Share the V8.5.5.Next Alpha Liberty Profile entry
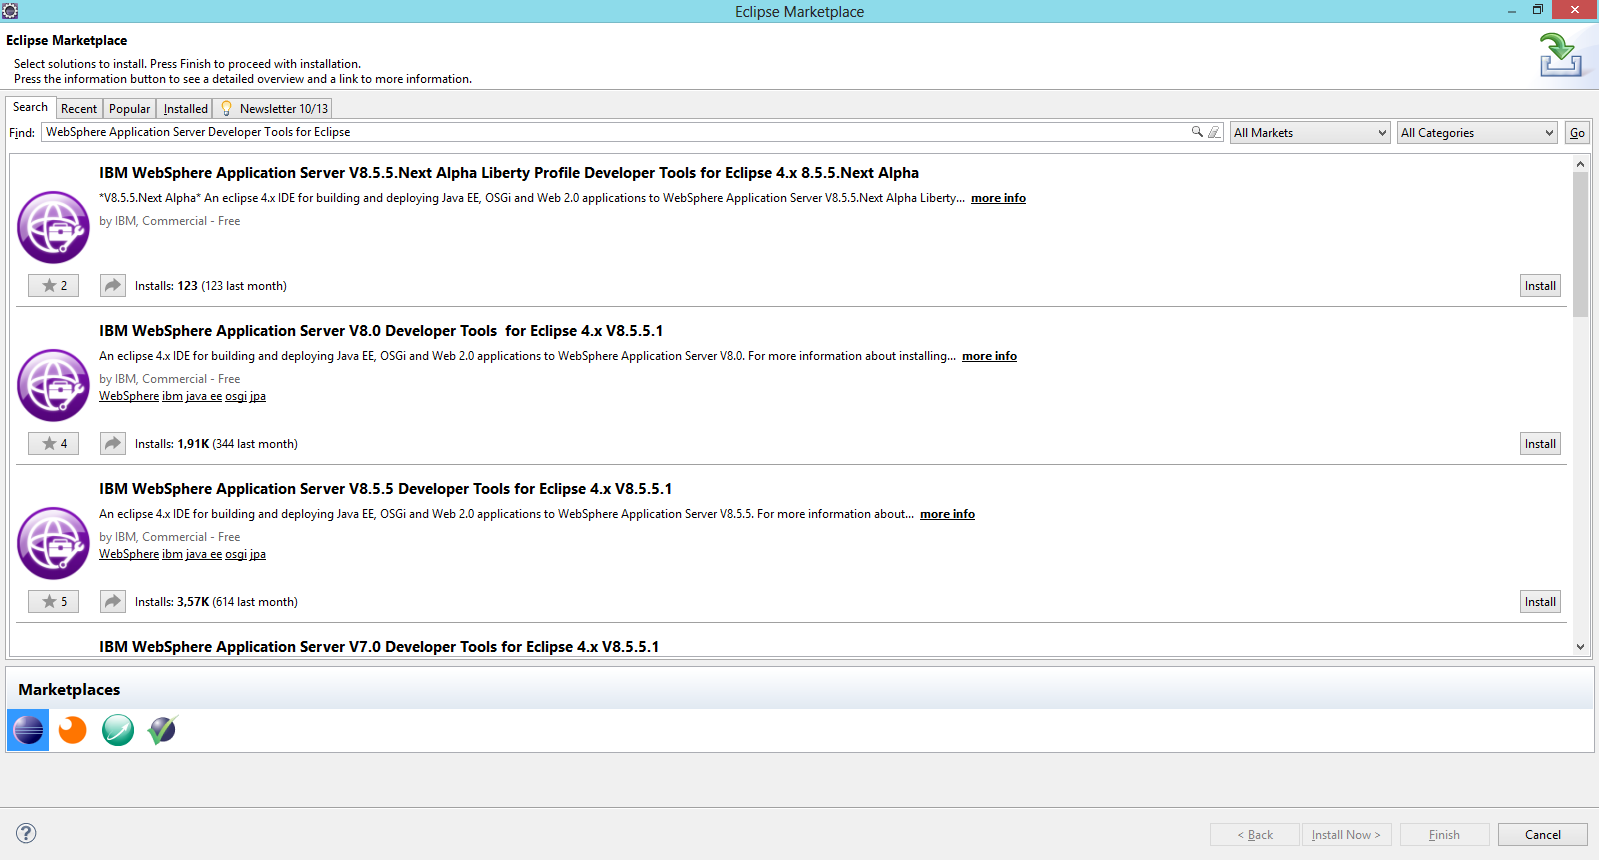Image resolution: width=1599 pixels, height=860 pixels. click(x=113, y=286)
